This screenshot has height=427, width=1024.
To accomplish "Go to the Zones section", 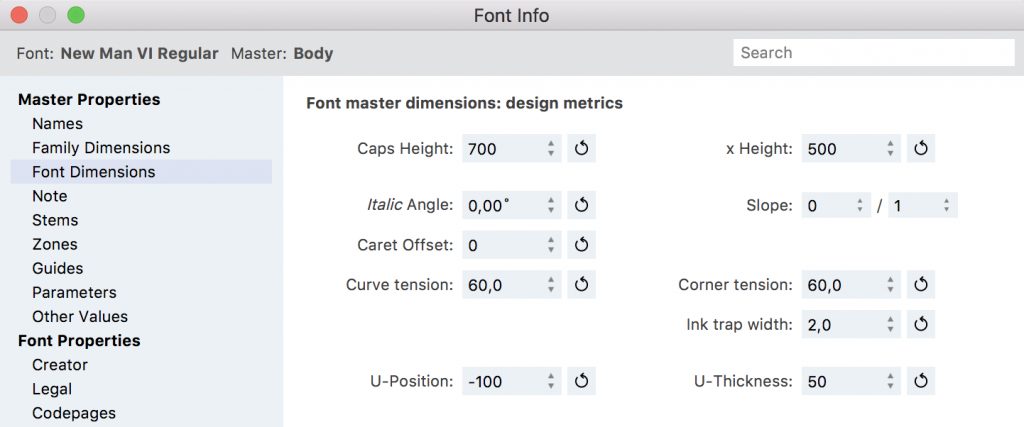I will point(54,244).
